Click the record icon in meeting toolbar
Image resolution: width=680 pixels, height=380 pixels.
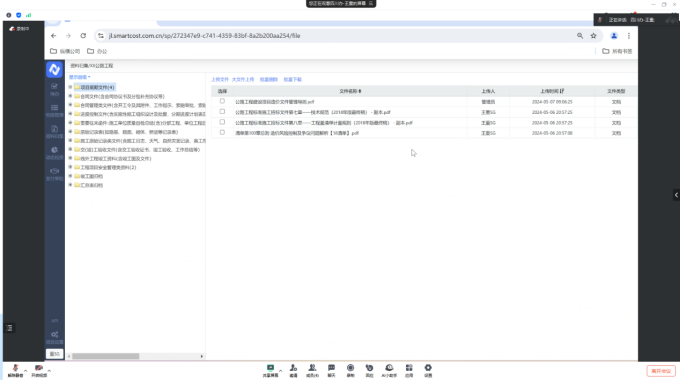coord(350,368)
